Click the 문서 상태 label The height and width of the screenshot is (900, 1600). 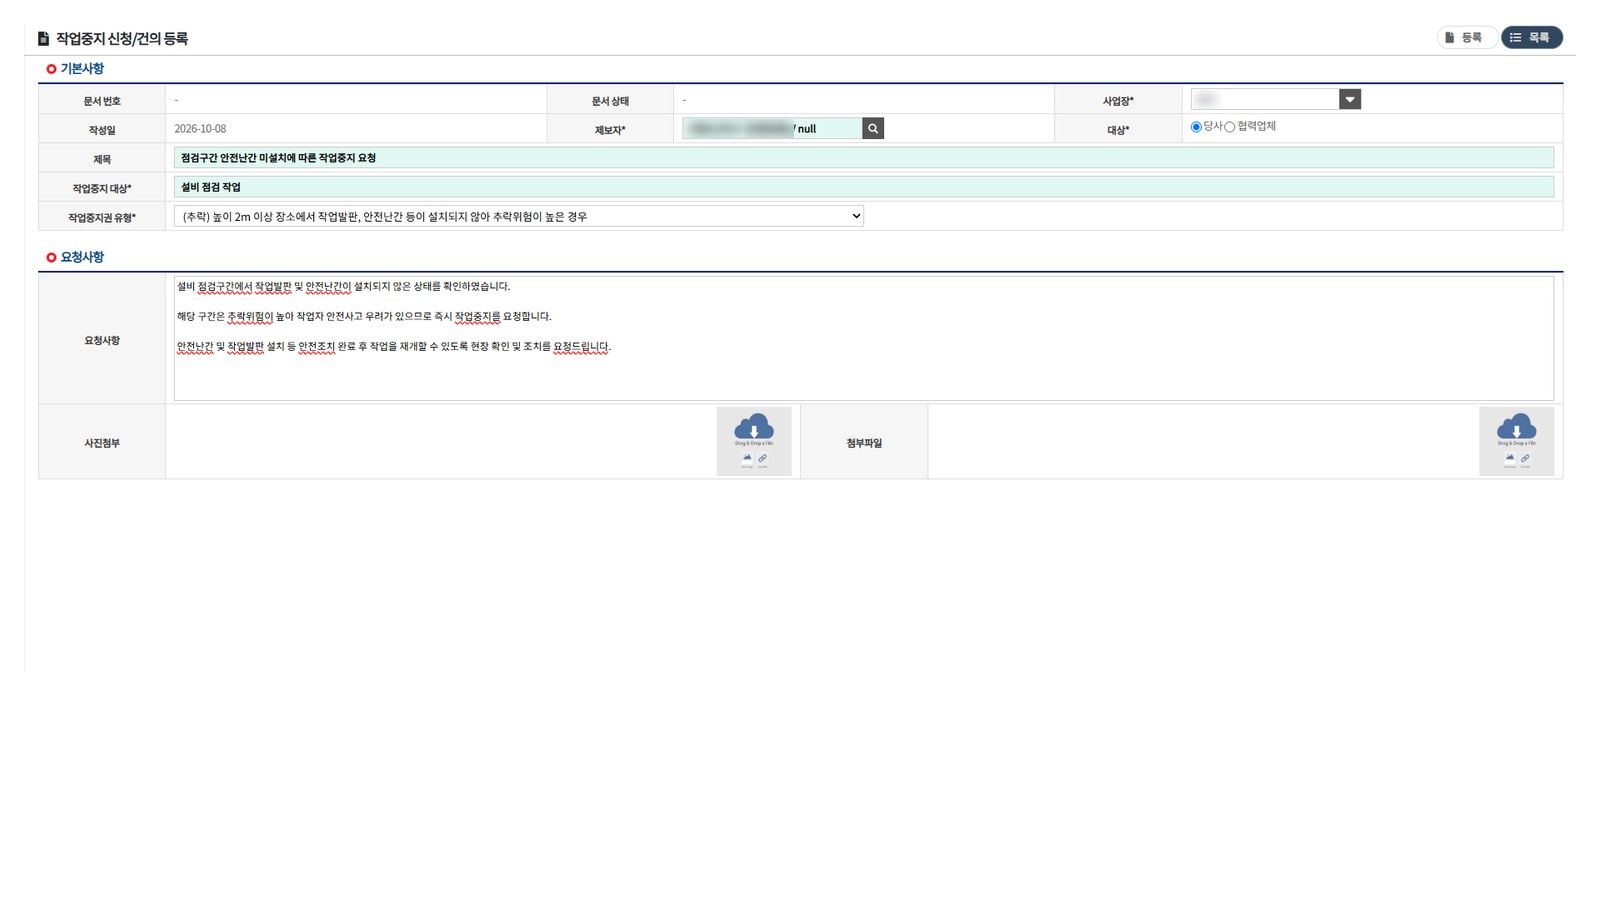(610, 101)
